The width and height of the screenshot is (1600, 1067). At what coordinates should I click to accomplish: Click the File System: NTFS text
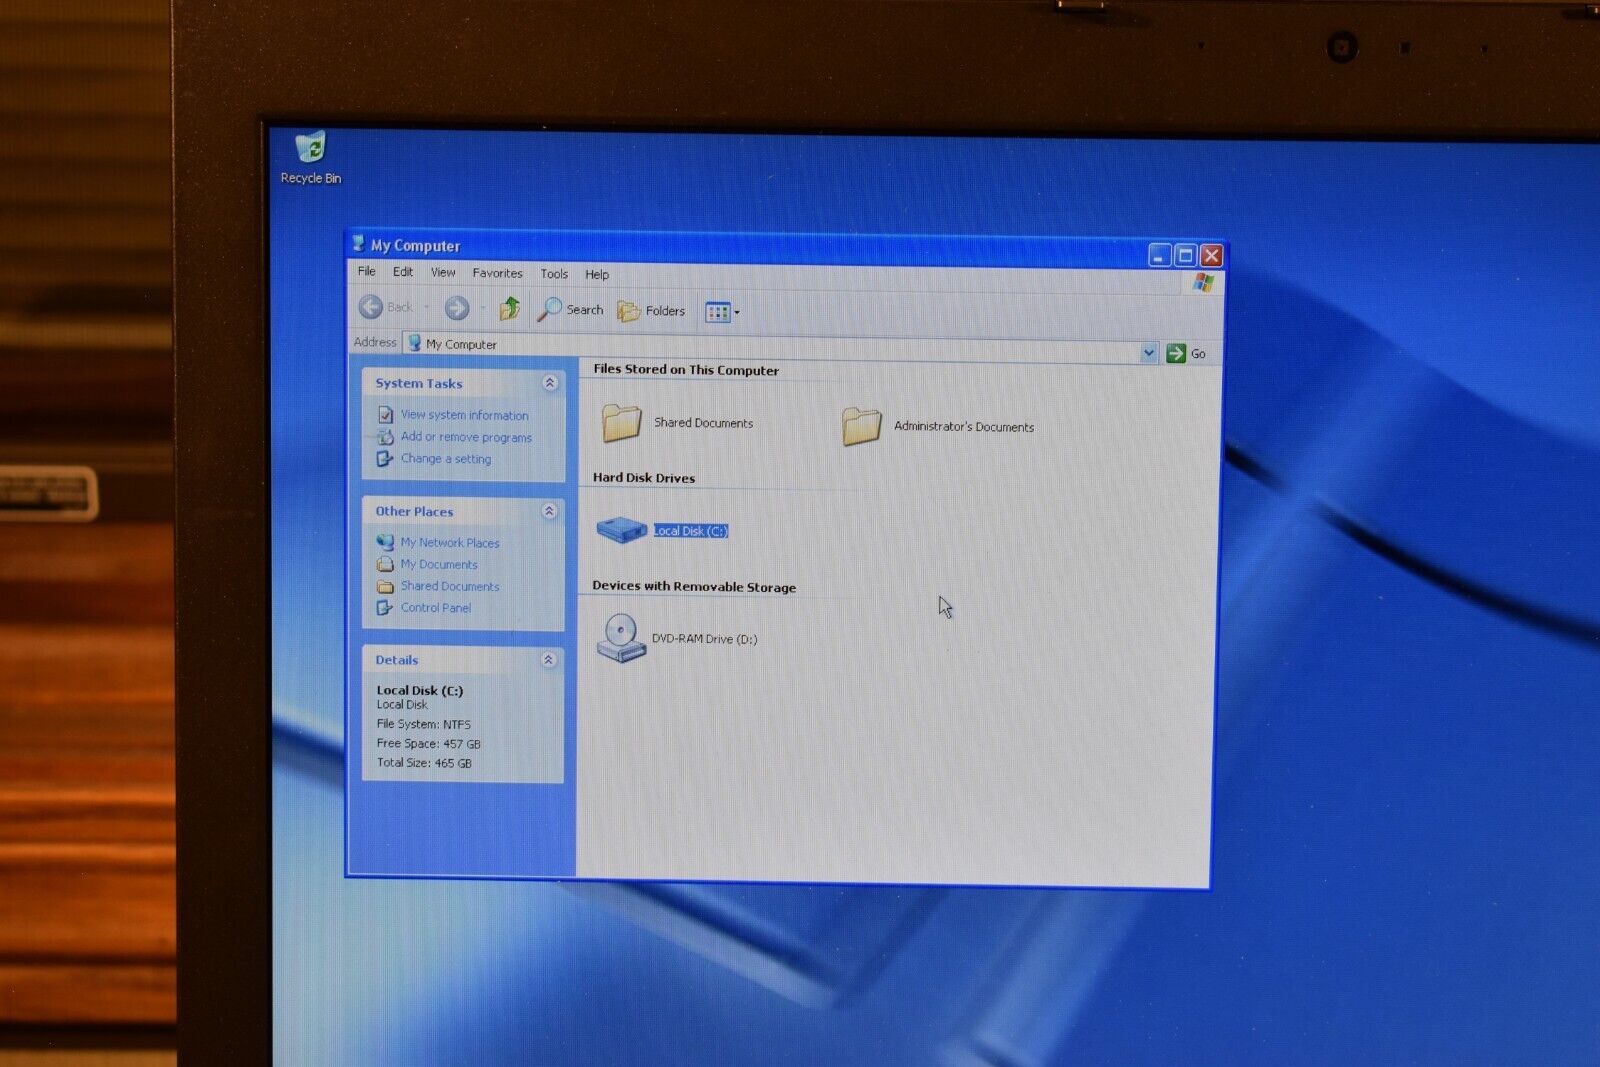coord(424,724)
